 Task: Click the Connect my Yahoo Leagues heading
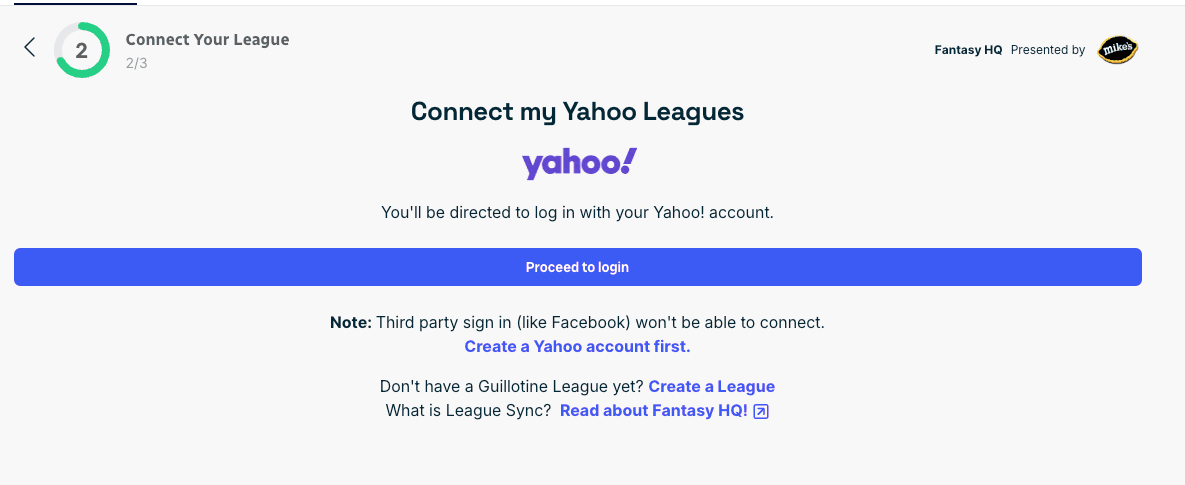(577, 111)
